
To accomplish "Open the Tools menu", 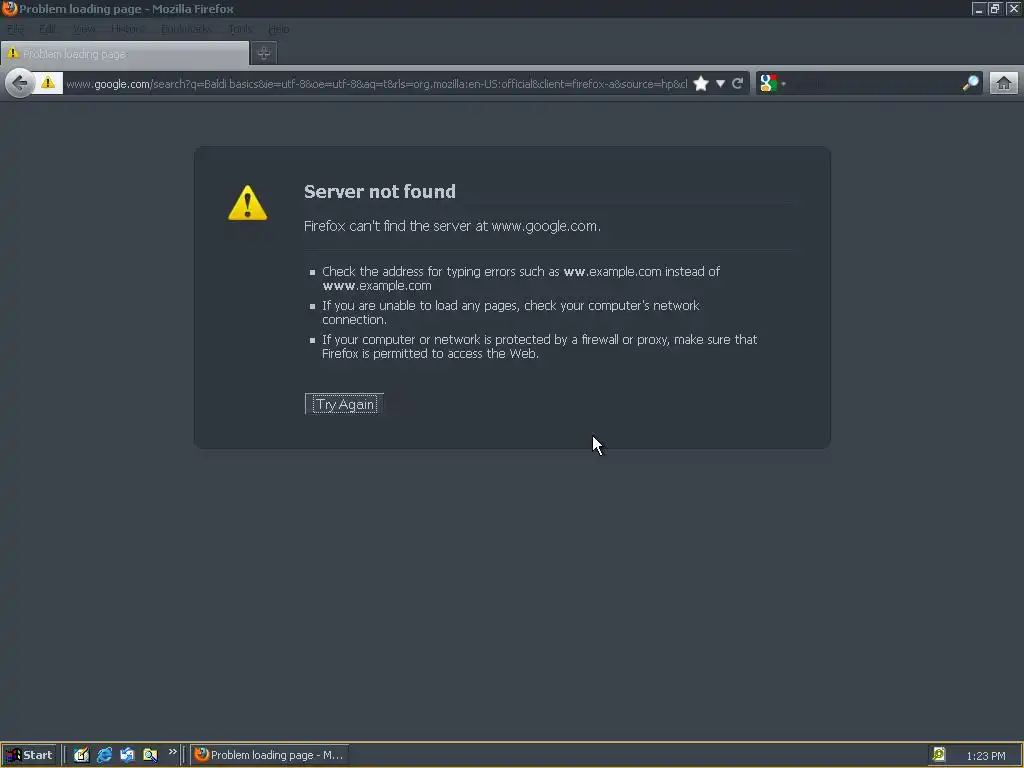I will [240, 29].
